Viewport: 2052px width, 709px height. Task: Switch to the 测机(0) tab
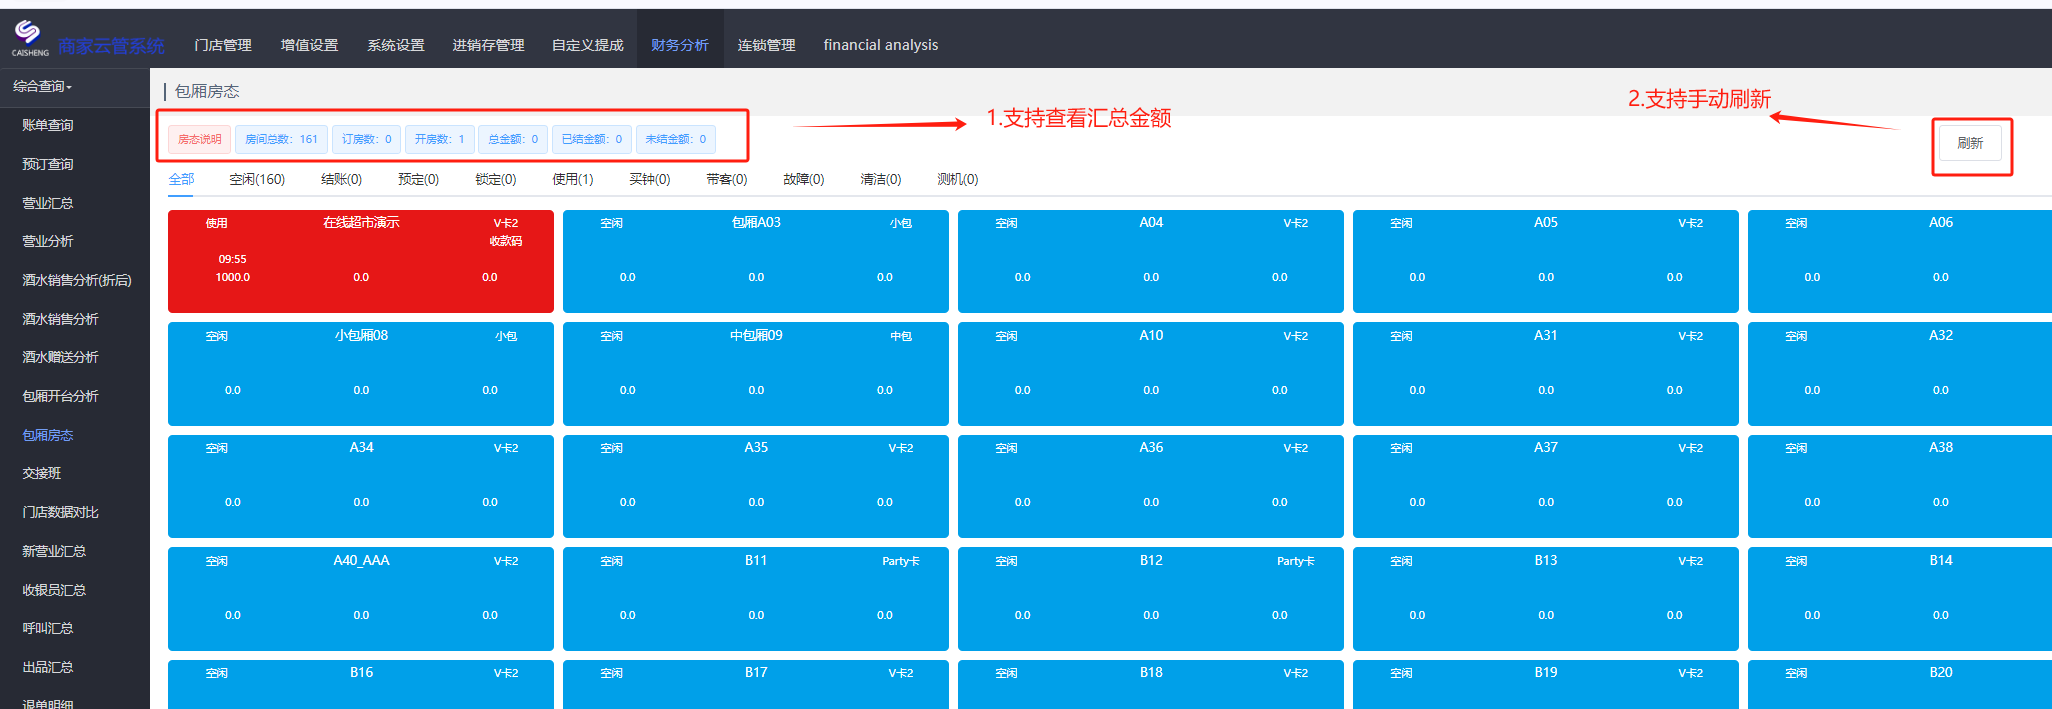[957, 179]
